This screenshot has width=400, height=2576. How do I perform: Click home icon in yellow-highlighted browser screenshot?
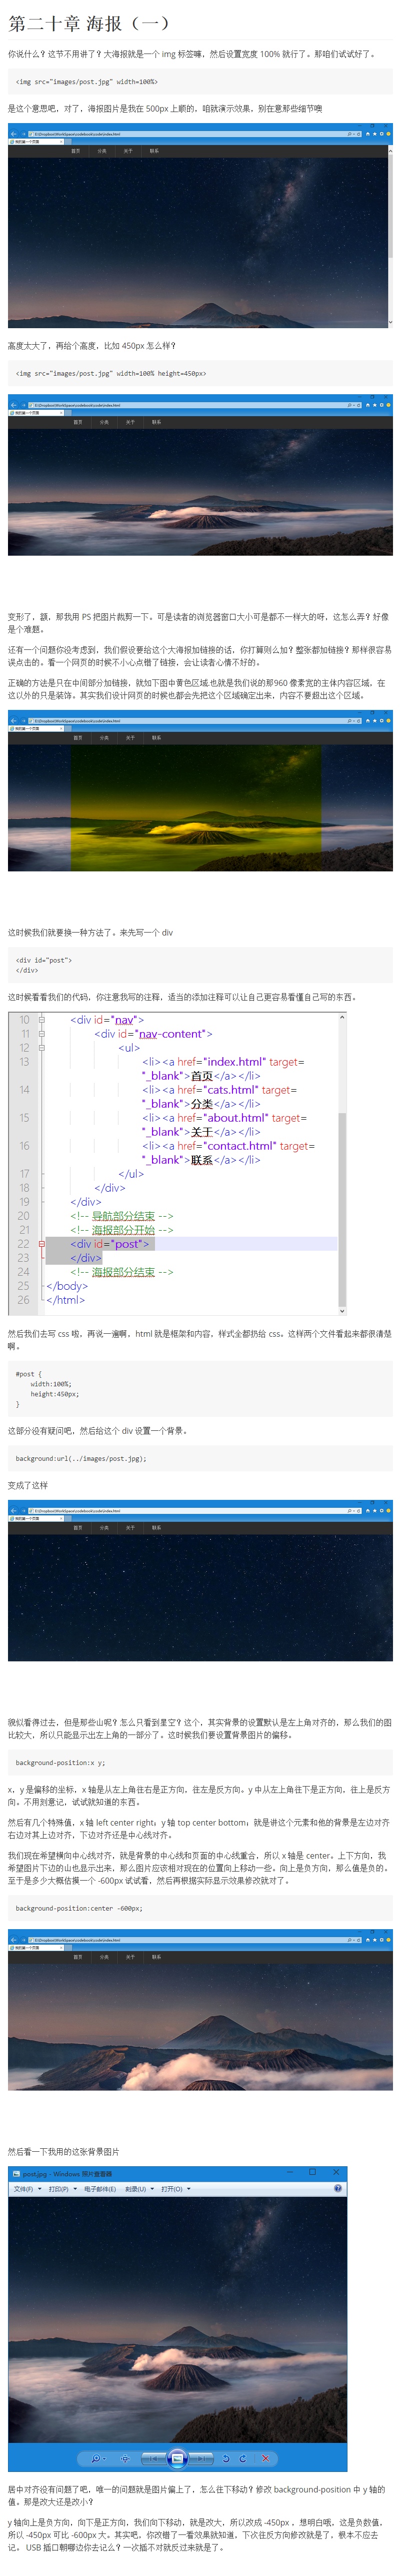(x=368, y=721)
